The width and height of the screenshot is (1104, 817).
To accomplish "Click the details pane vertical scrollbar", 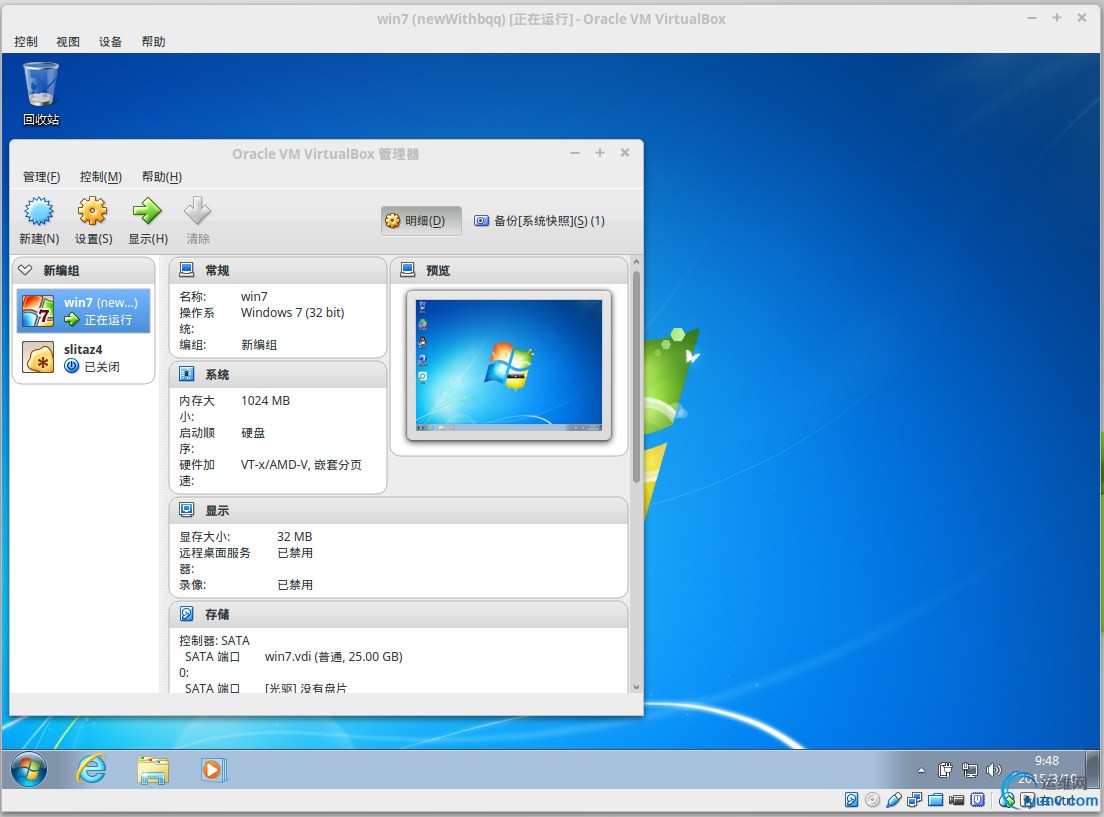I will (x=636, y=377).
